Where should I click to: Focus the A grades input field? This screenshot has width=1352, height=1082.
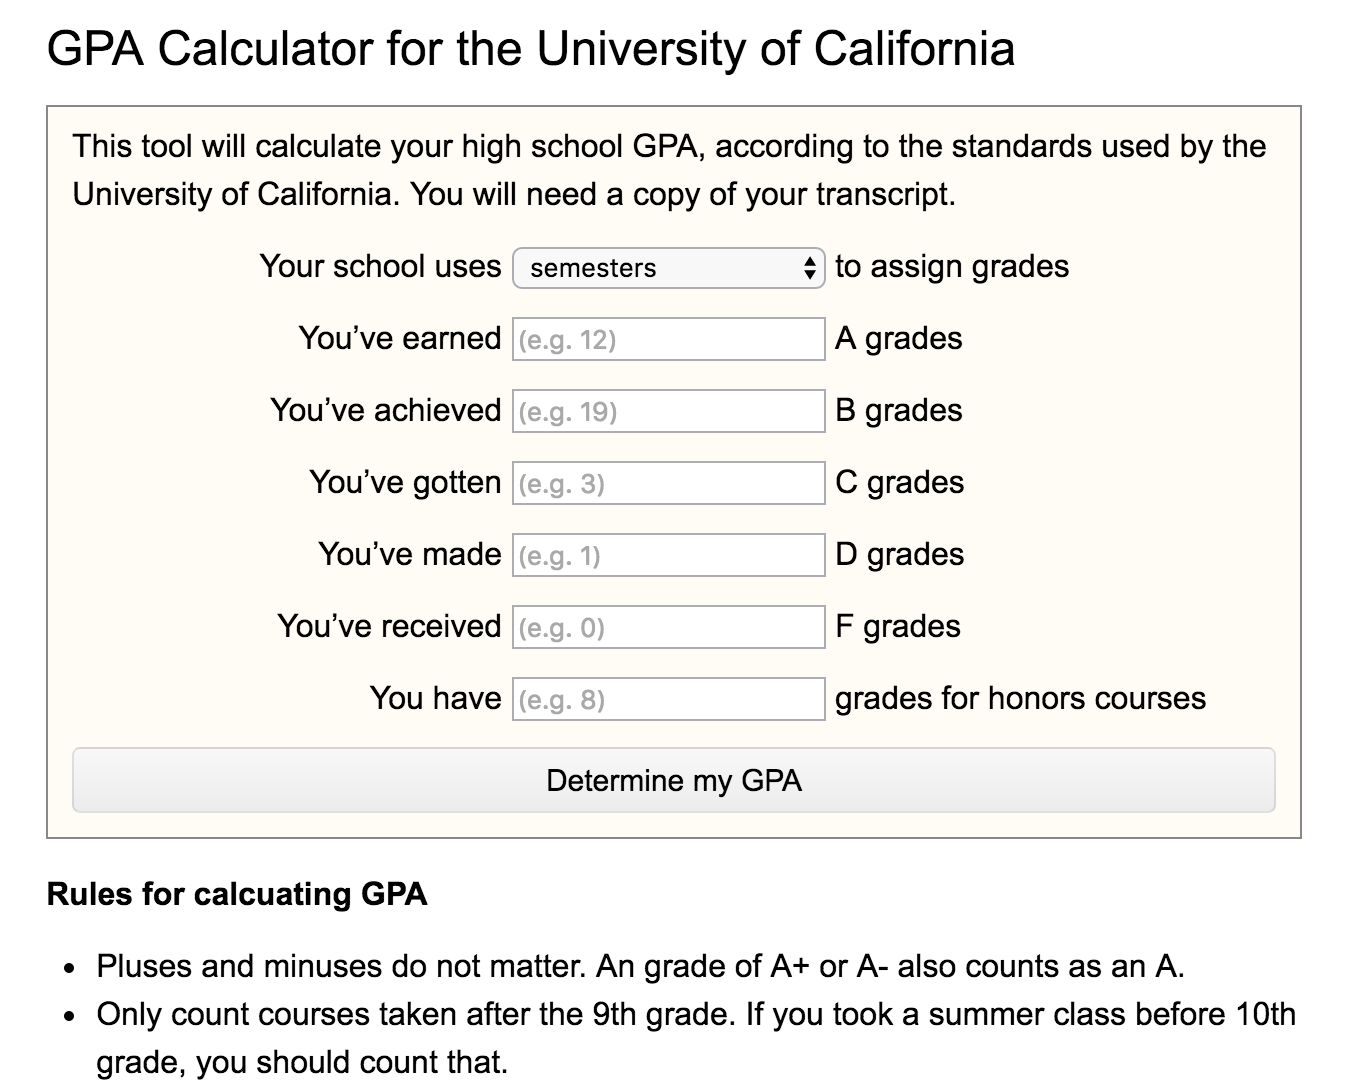tap(668, 340)
